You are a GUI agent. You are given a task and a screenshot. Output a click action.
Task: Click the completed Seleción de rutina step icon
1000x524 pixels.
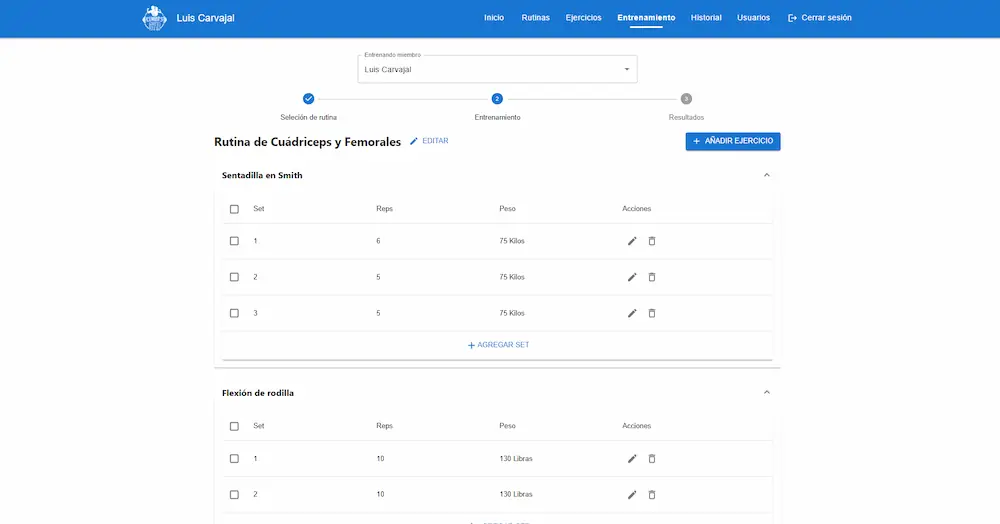pos(309,99)
